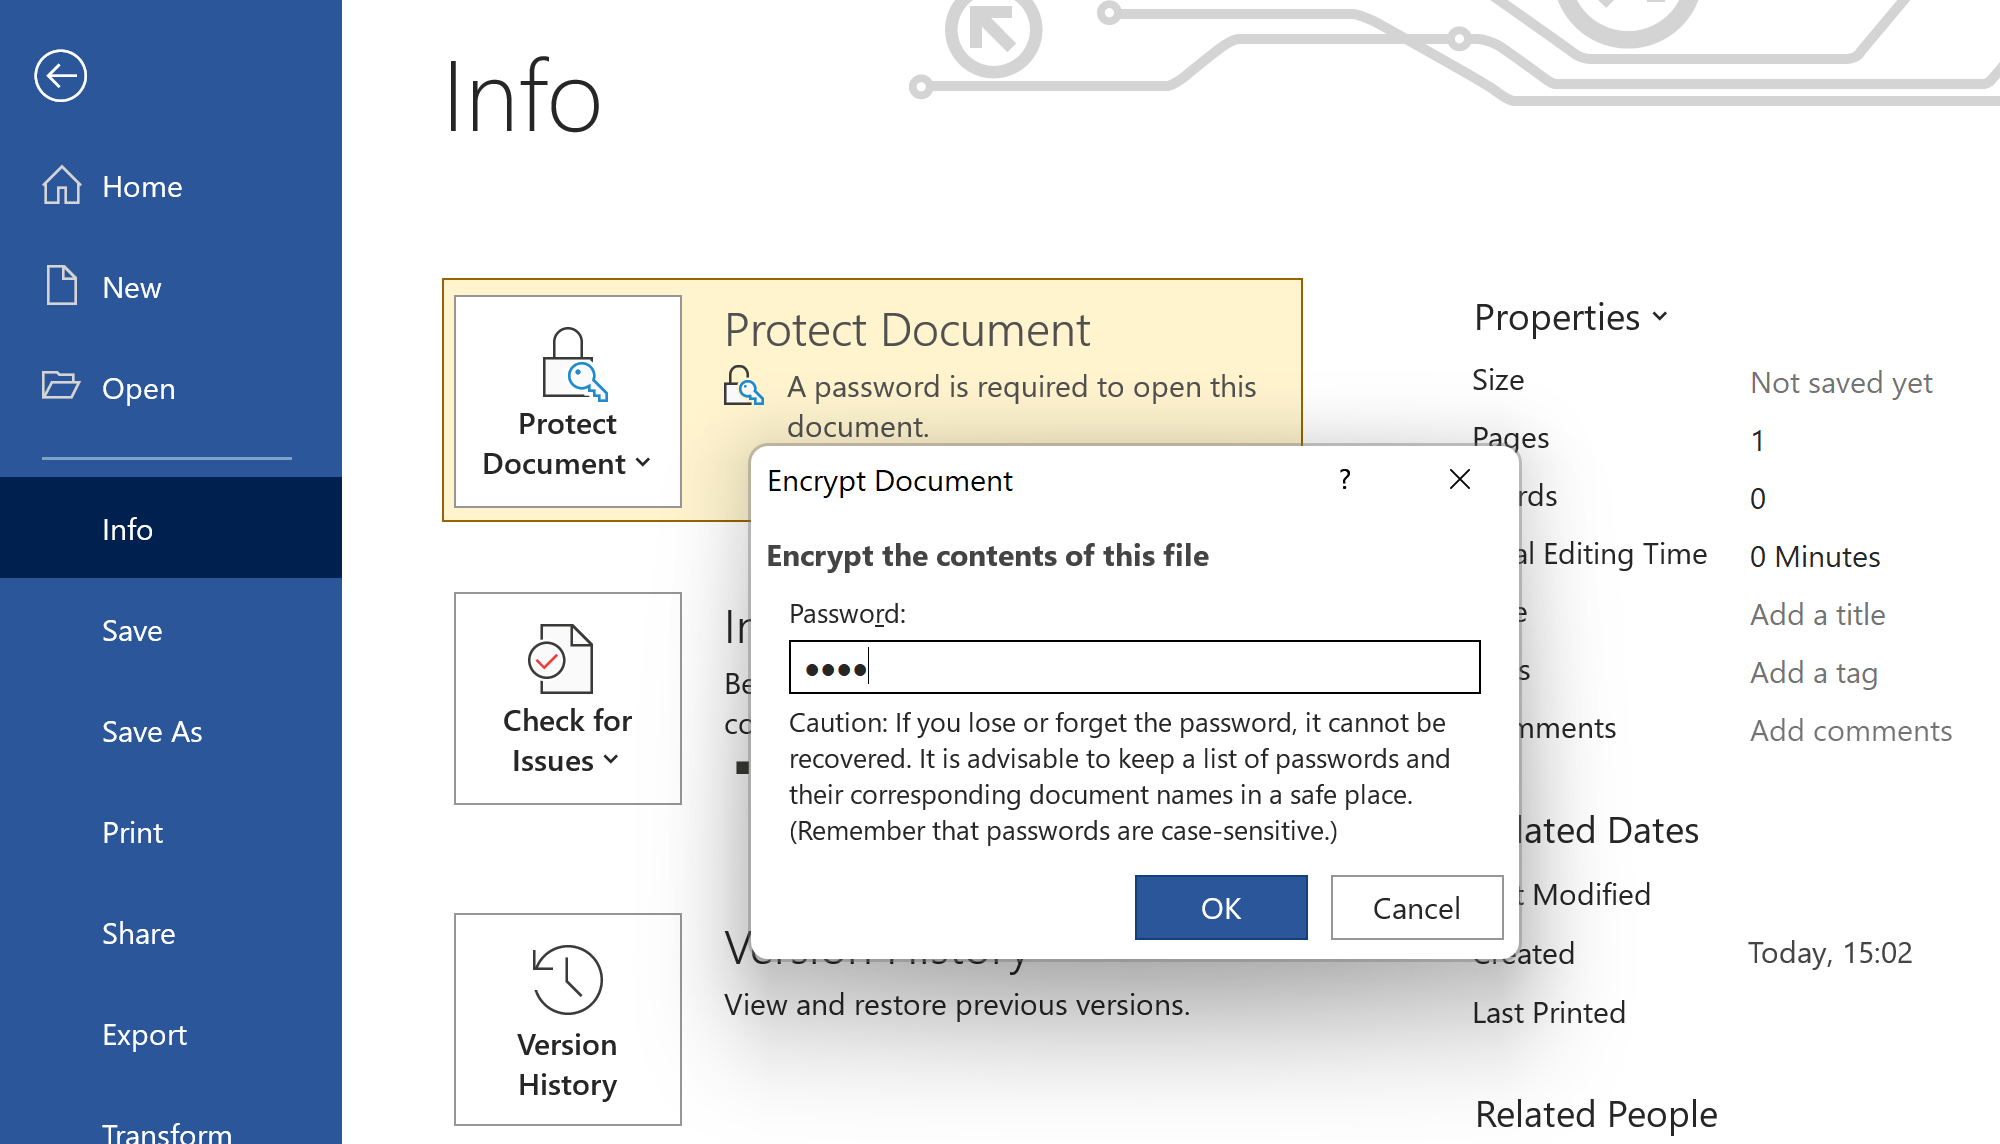Select Info from the left sidebar menu

point(126,529)
